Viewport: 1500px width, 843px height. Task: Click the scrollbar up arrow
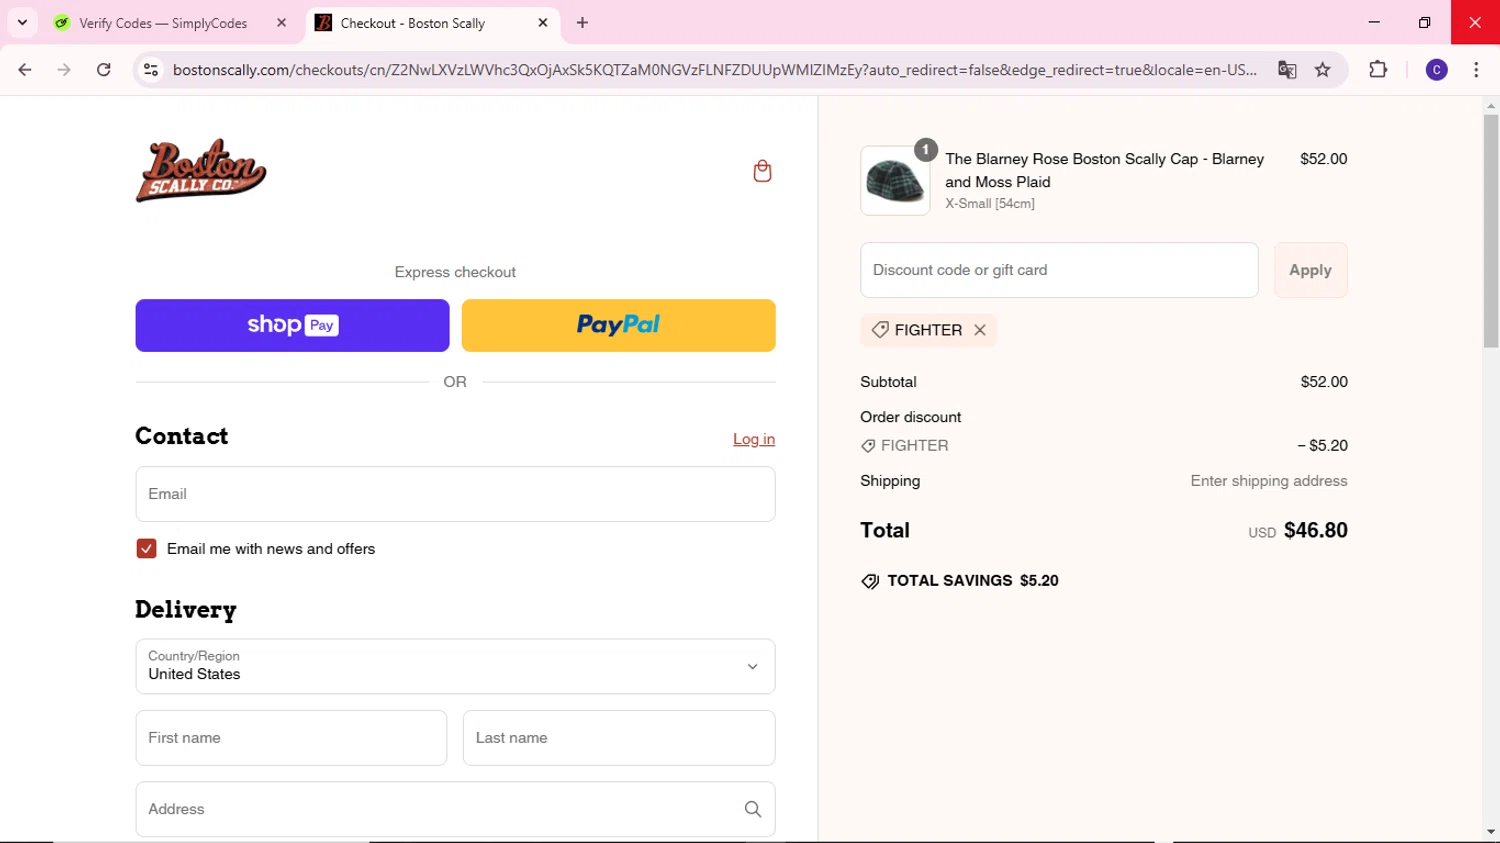[x=1491, y=105]
